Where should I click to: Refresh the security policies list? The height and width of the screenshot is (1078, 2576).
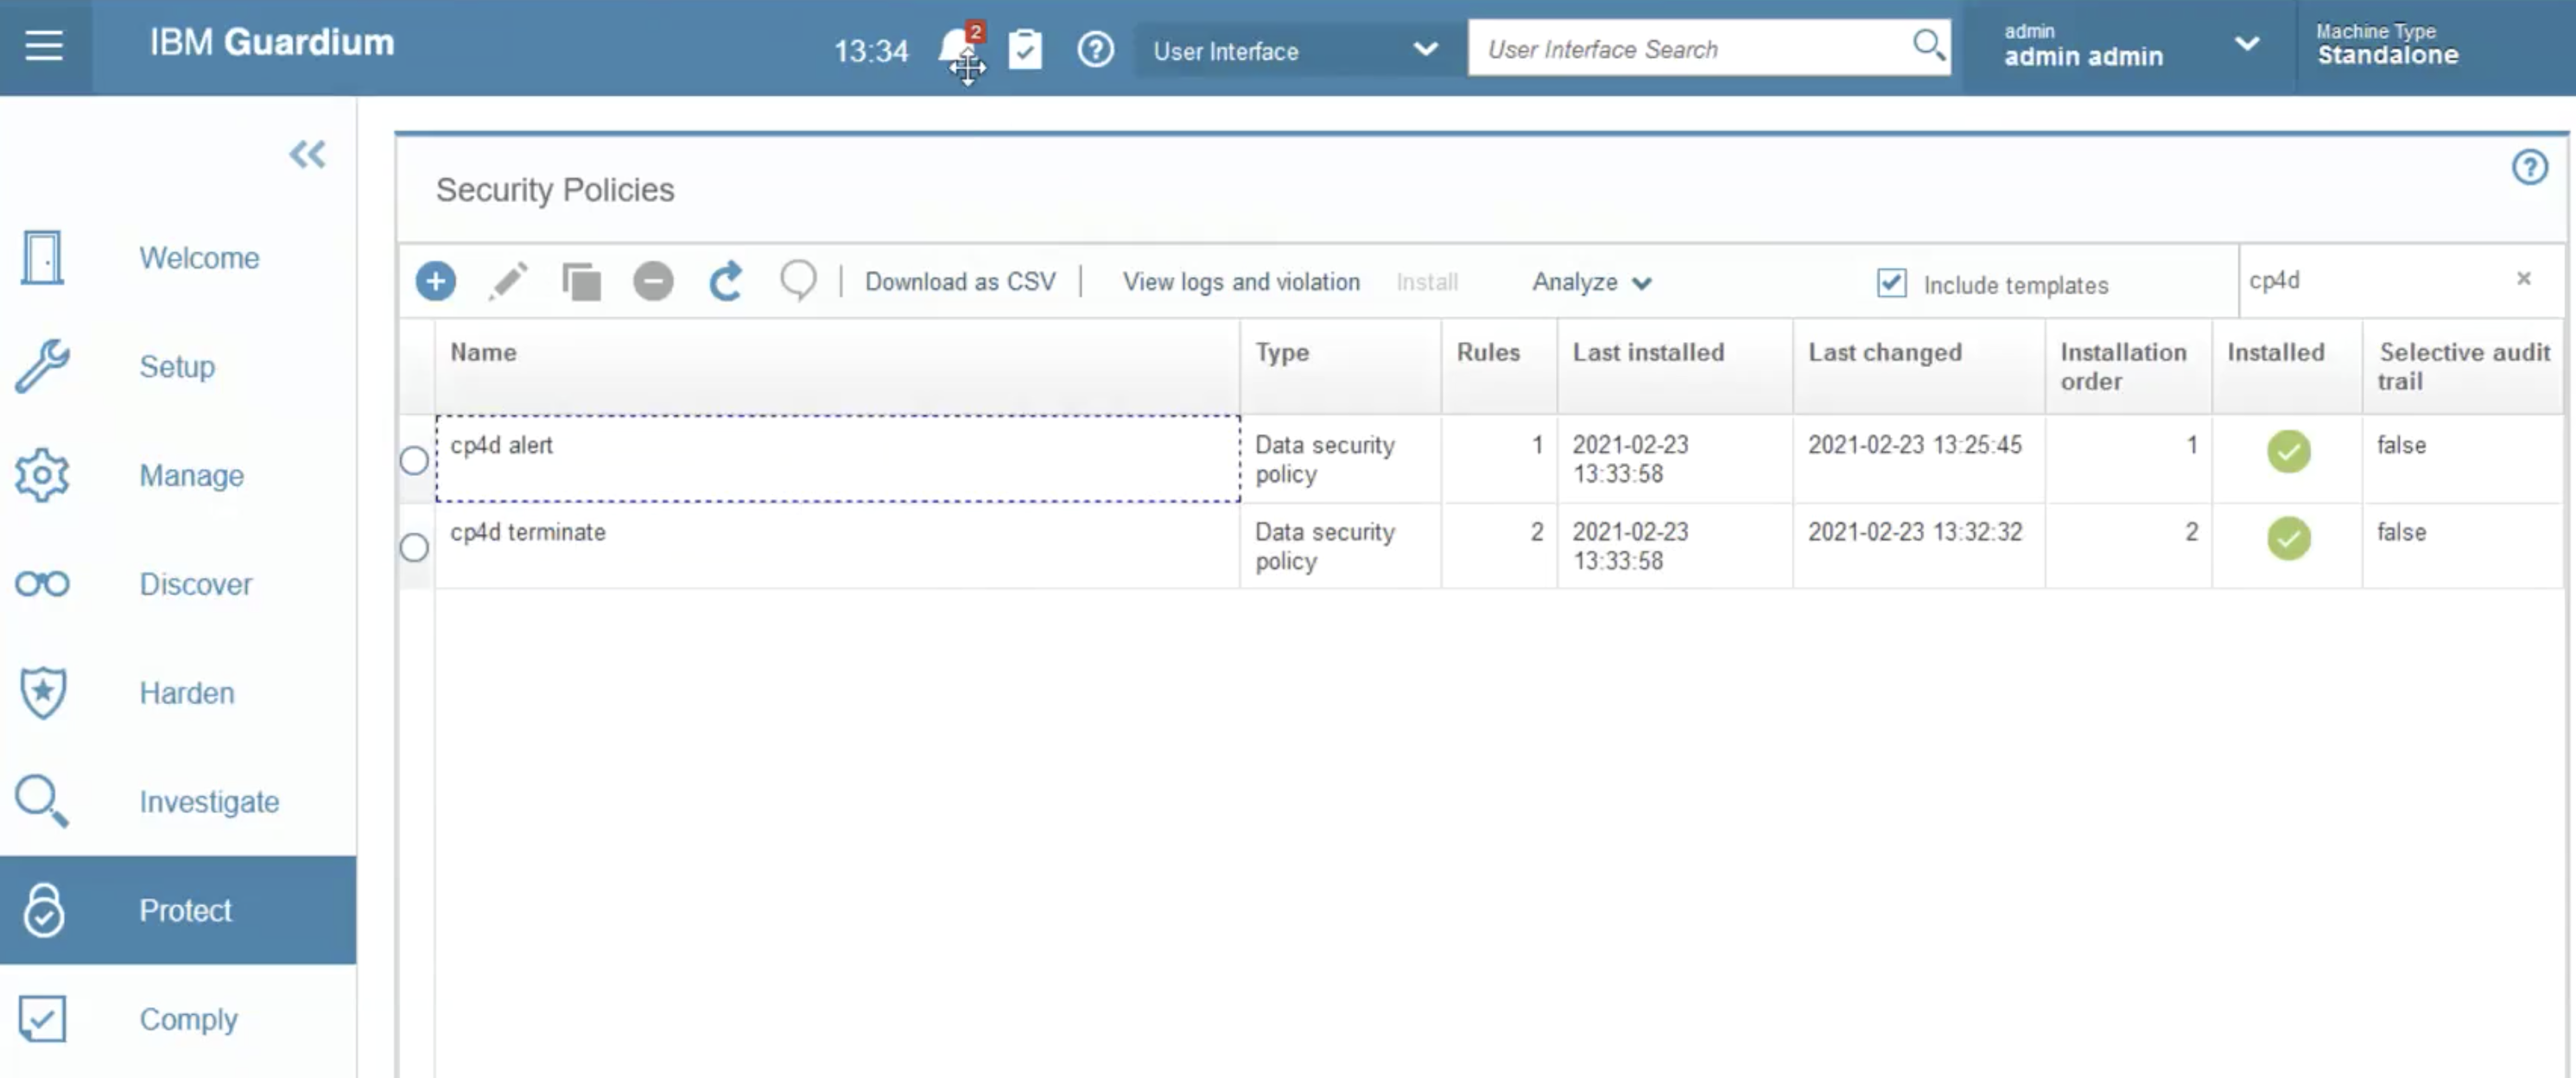click(x=726, y=281)
